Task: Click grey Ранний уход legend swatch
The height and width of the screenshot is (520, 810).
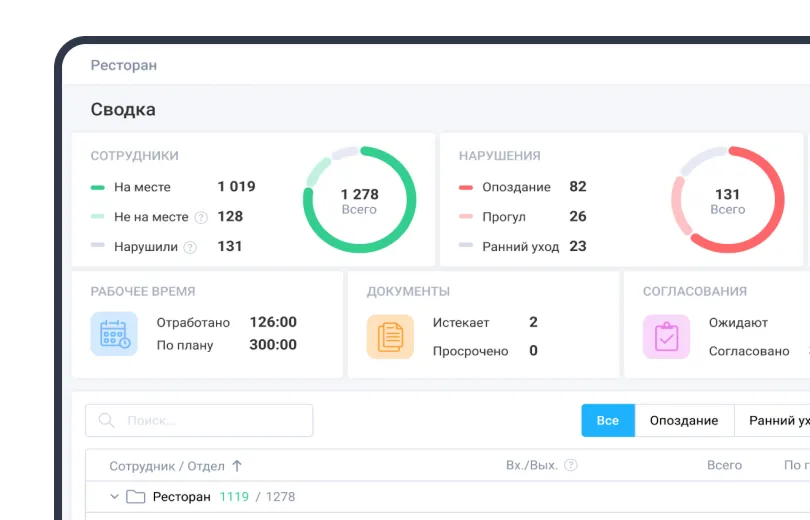Action: point(466,245)
